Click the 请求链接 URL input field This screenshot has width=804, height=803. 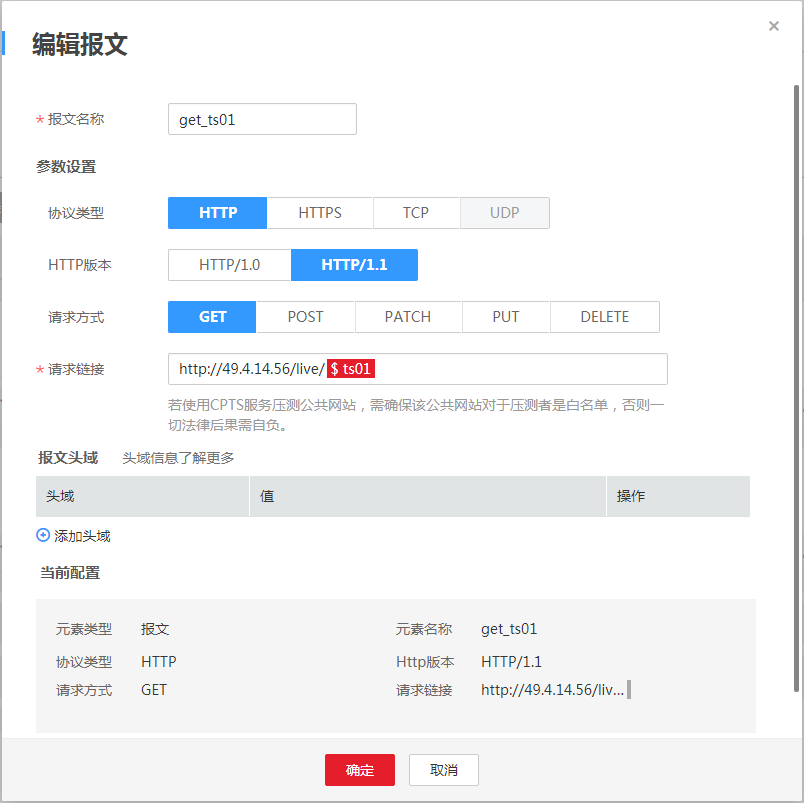coord(417,369)
